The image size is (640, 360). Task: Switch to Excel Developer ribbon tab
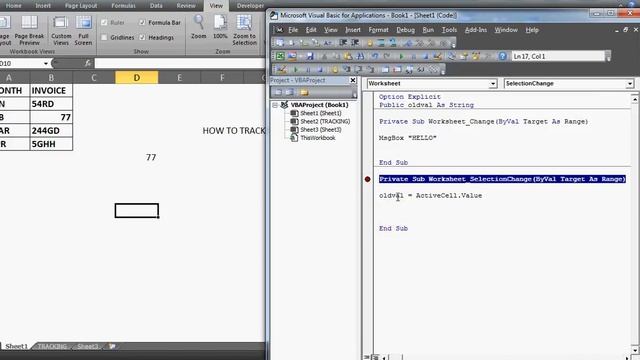coord(250,6)
